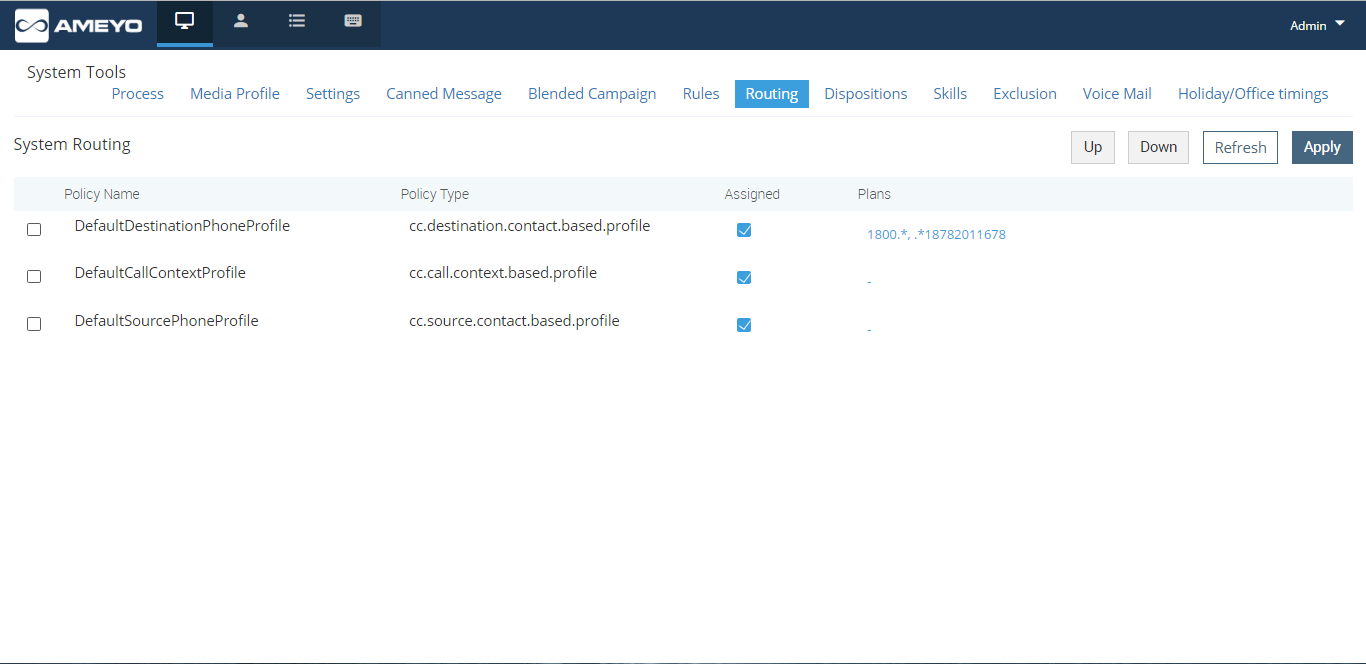The width and height of the screenshot is (1366, 664).
Task: Switch to the Voice Mail tab
Action: pyautogui.click(x=1116, y=93)
